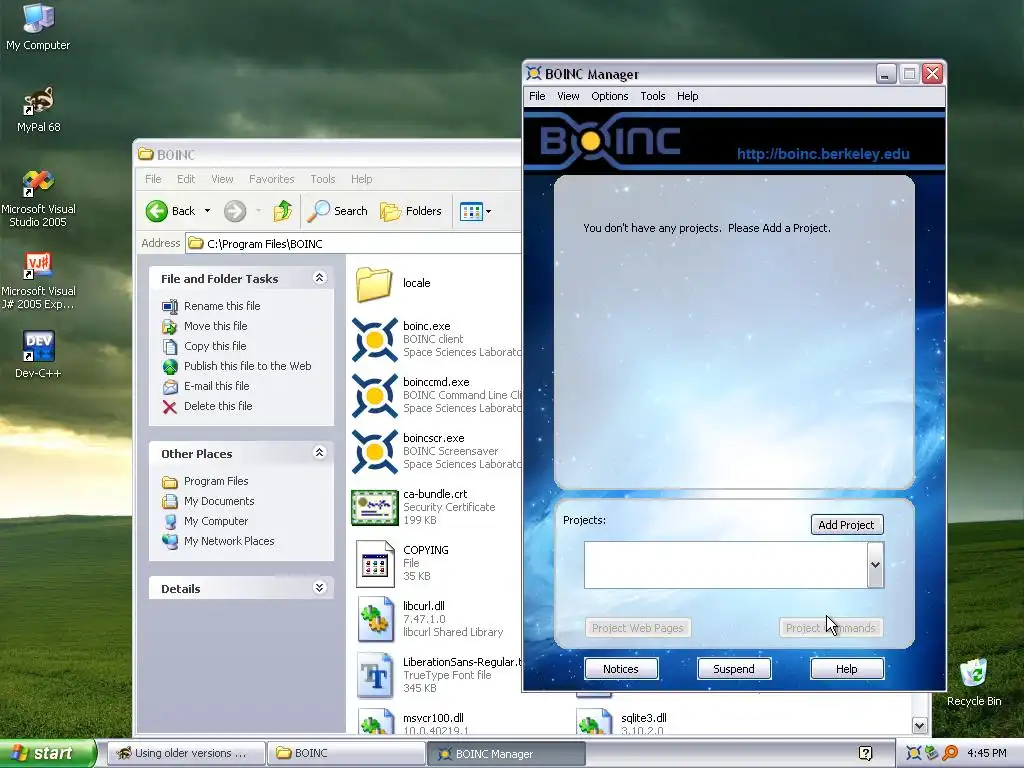
Task: Select the libcurl.dll file icon
Action: pyautogui.click(x=376, y=620)
